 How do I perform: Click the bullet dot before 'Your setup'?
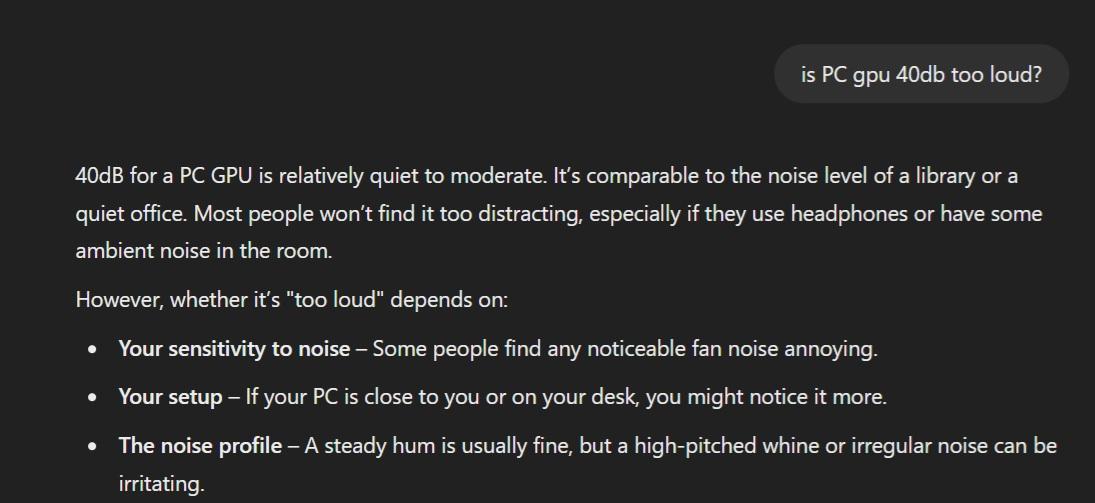pos(93,398)
